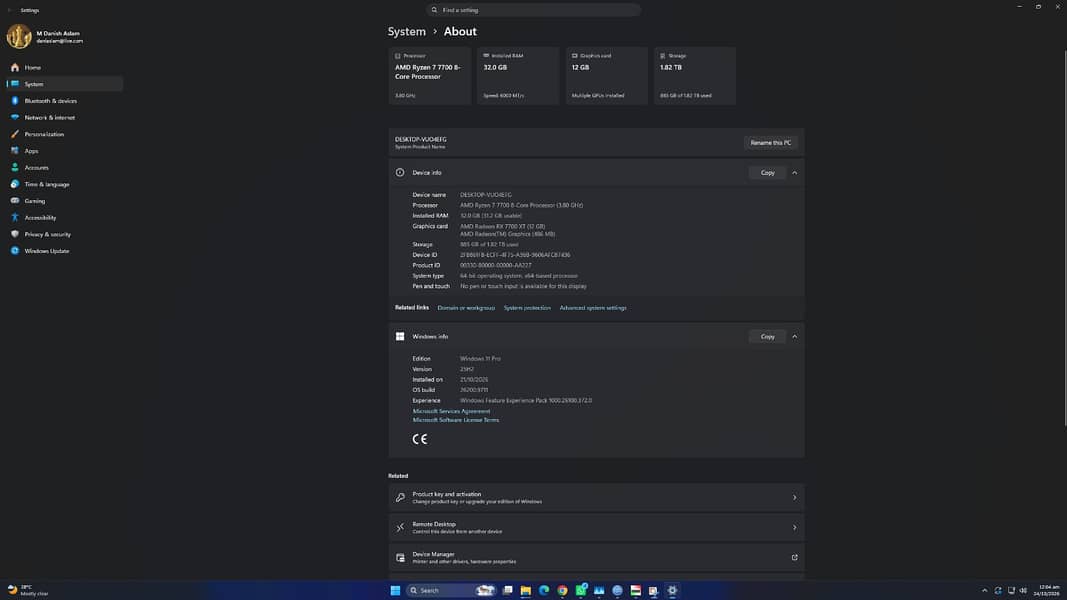Image resolution: width=1067 pixels, height=600 pixels.
Task: Click the taskbar Search box
Action: tap(451, 590)
